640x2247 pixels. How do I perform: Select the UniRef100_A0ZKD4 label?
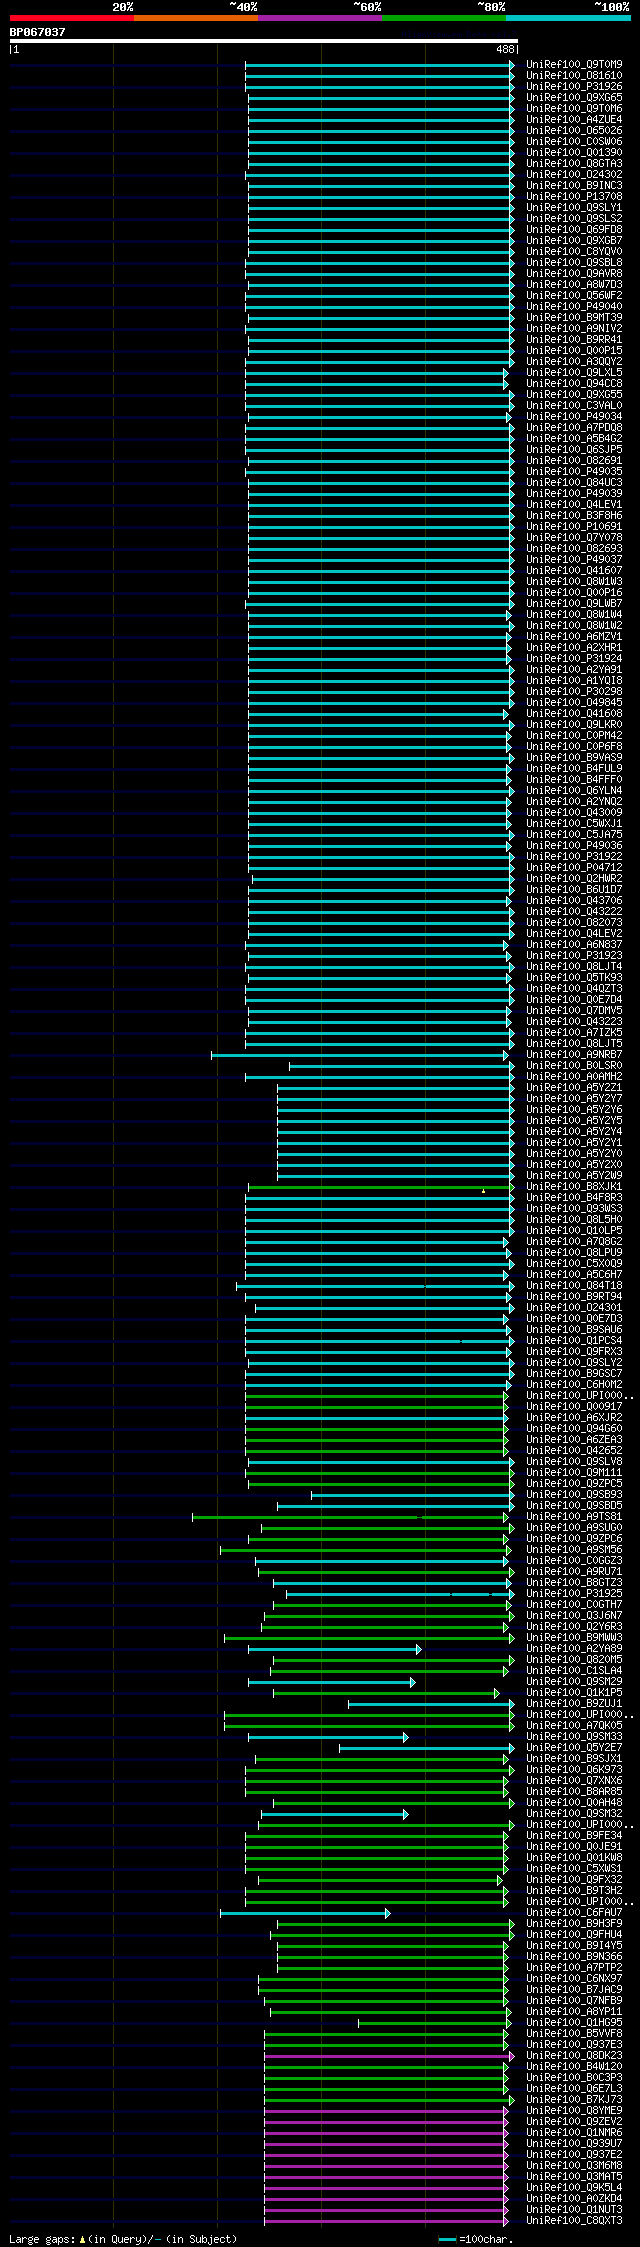click(574, 2199)
